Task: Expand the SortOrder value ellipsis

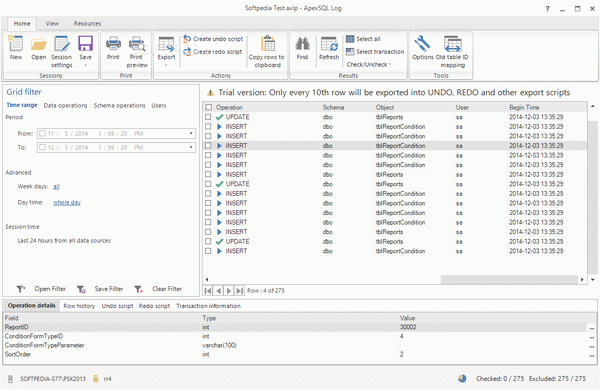Action: coord(592,355)
